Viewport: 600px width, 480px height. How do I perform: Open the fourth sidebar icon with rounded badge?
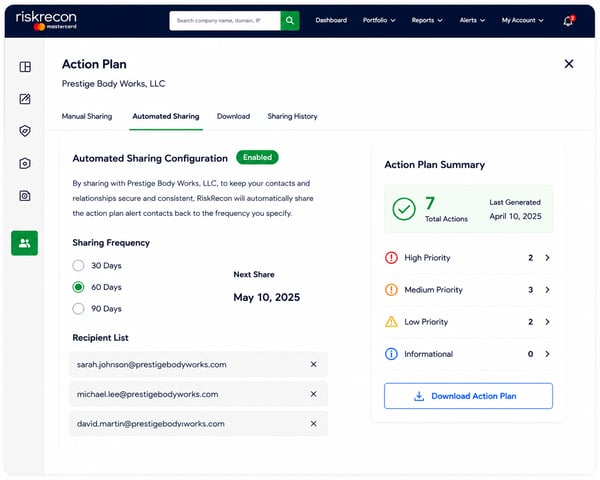point(25,163)
